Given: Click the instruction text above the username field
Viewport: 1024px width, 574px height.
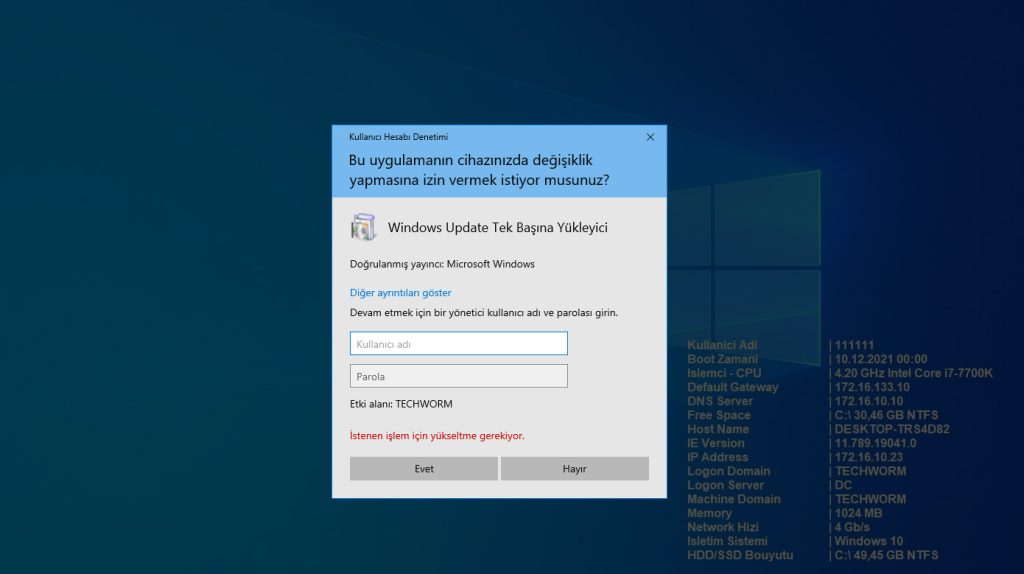Looking at the screenshot, I should [483, 312].
